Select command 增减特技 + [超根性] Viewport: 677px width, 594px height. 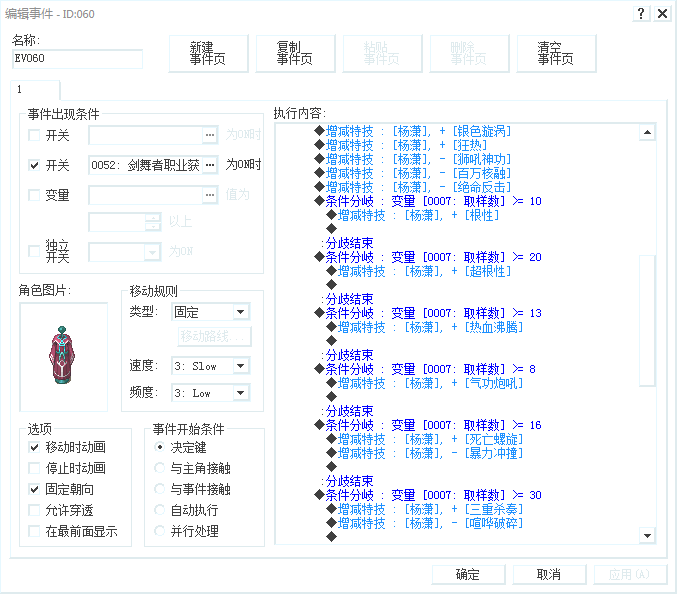pyautogui.click(x=419, y=271)
